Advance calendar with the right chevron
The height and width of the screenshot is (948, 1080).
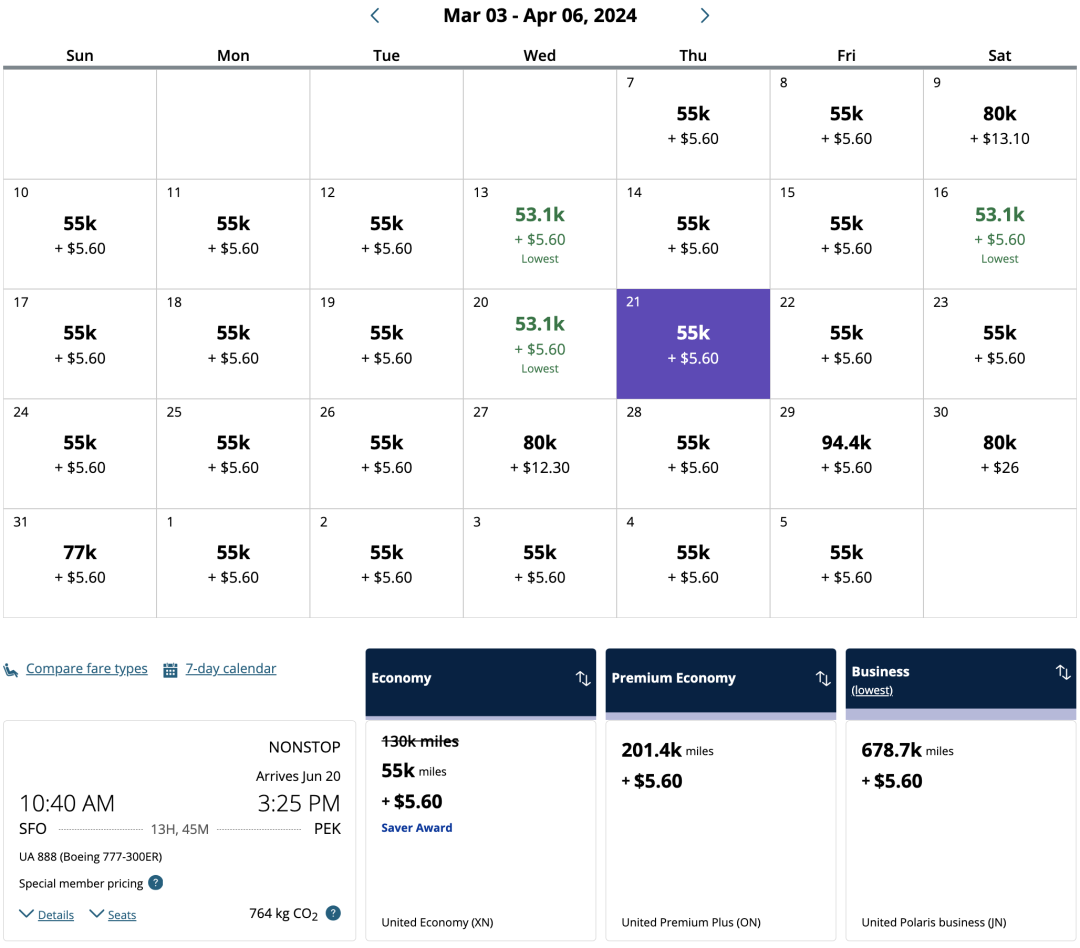(x=705, y=16)
